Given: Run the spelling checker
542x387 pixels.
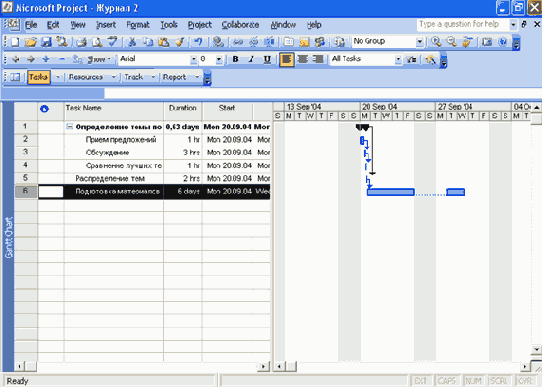Looking at the screenshot, I should [112, 42].
